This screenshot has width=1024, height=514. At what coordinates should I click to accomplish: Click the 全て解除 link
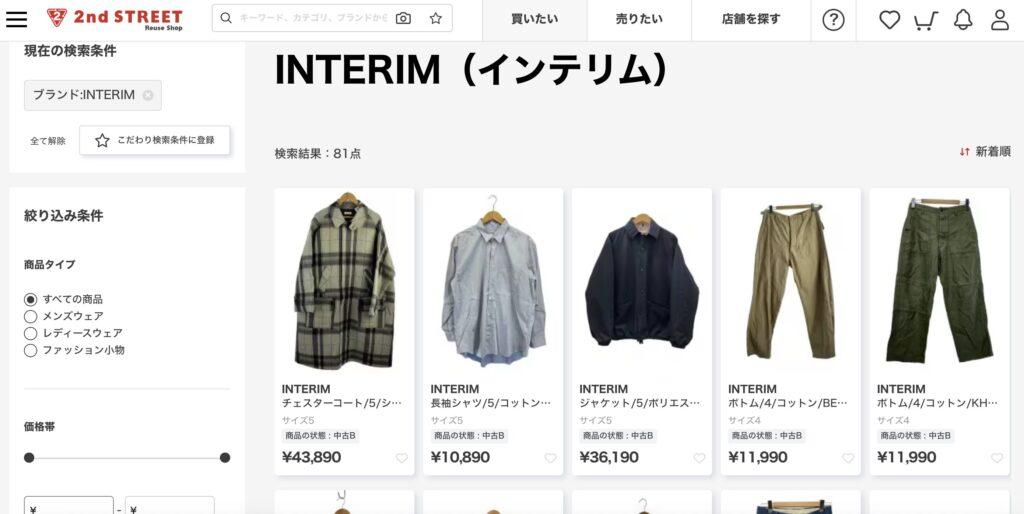point(48,141)
